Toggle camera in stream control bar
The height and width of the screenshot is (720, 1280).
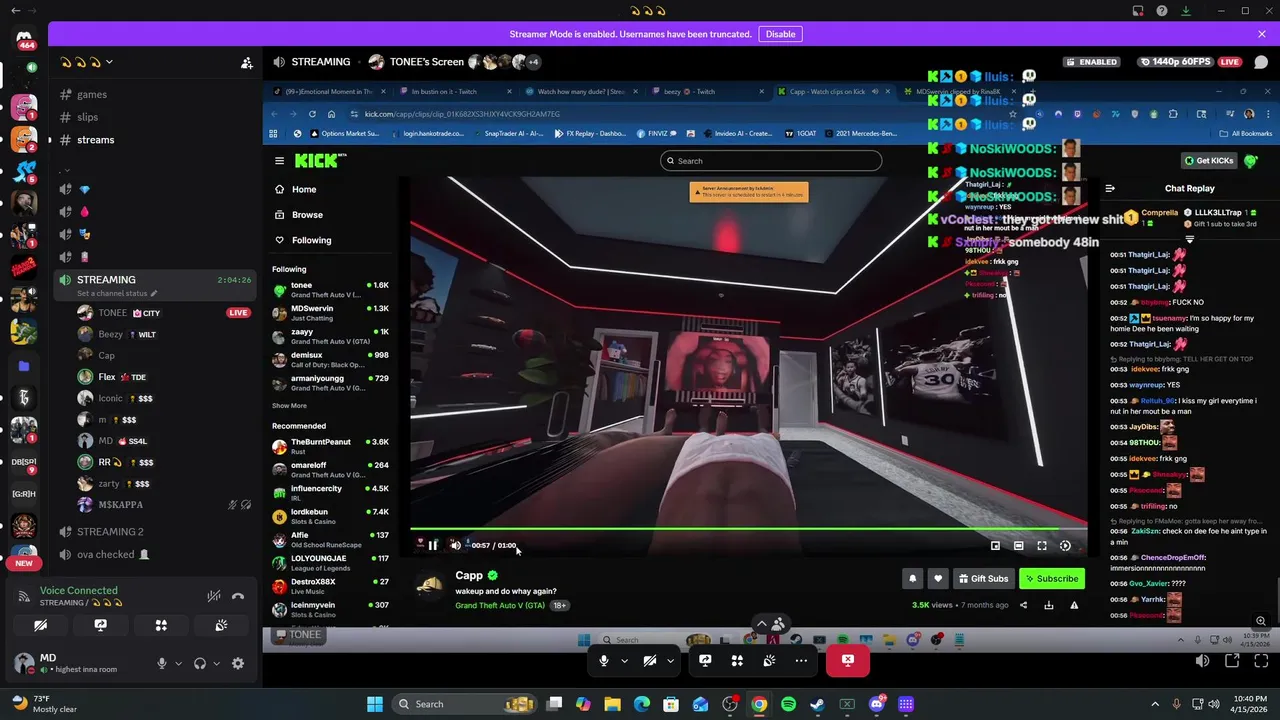(x=650, y=661)
